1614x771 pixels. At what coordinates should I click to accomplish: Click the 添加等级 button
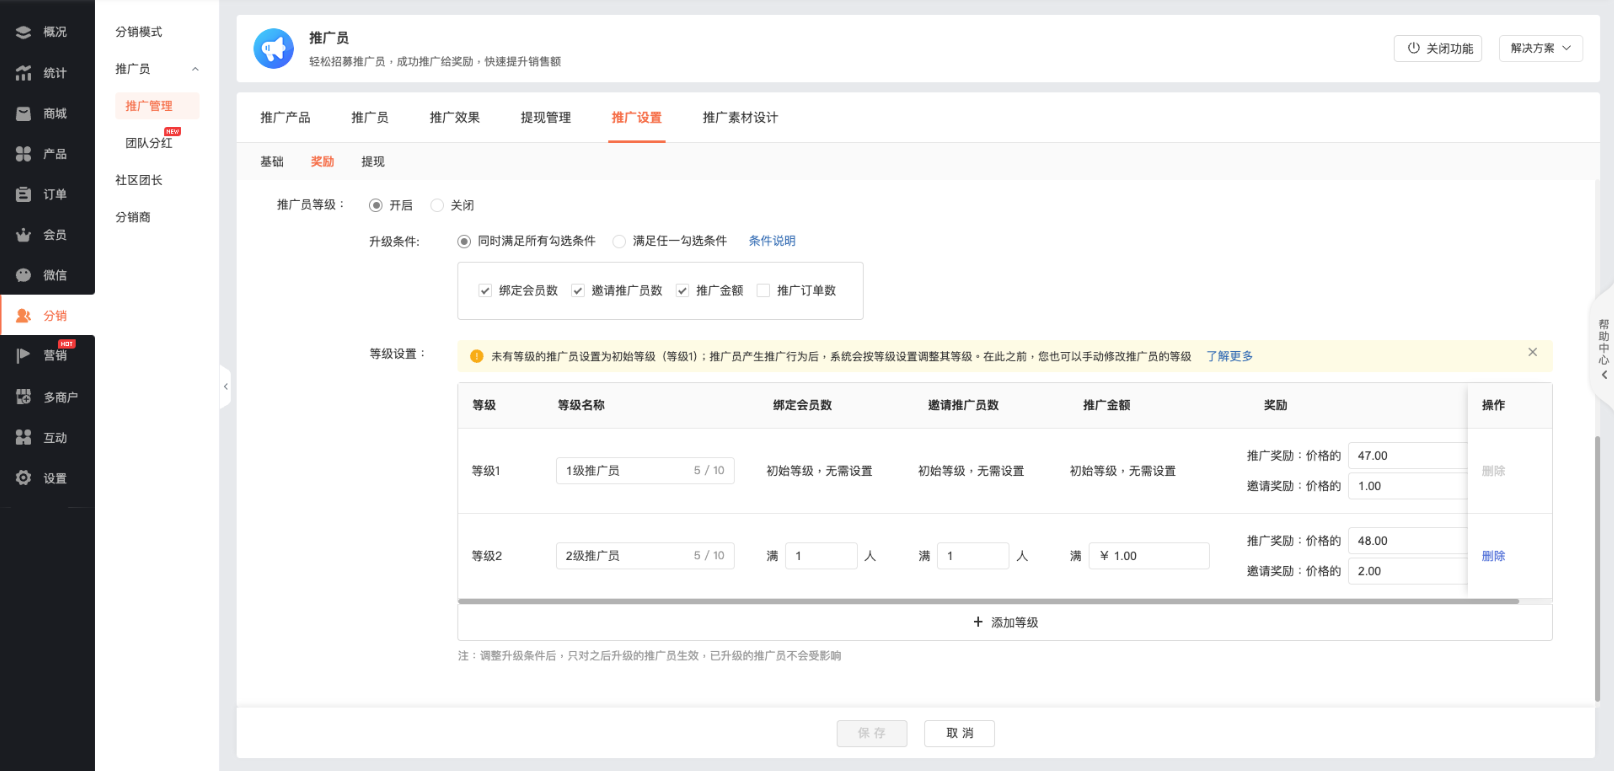click(x=1004, y=622)
